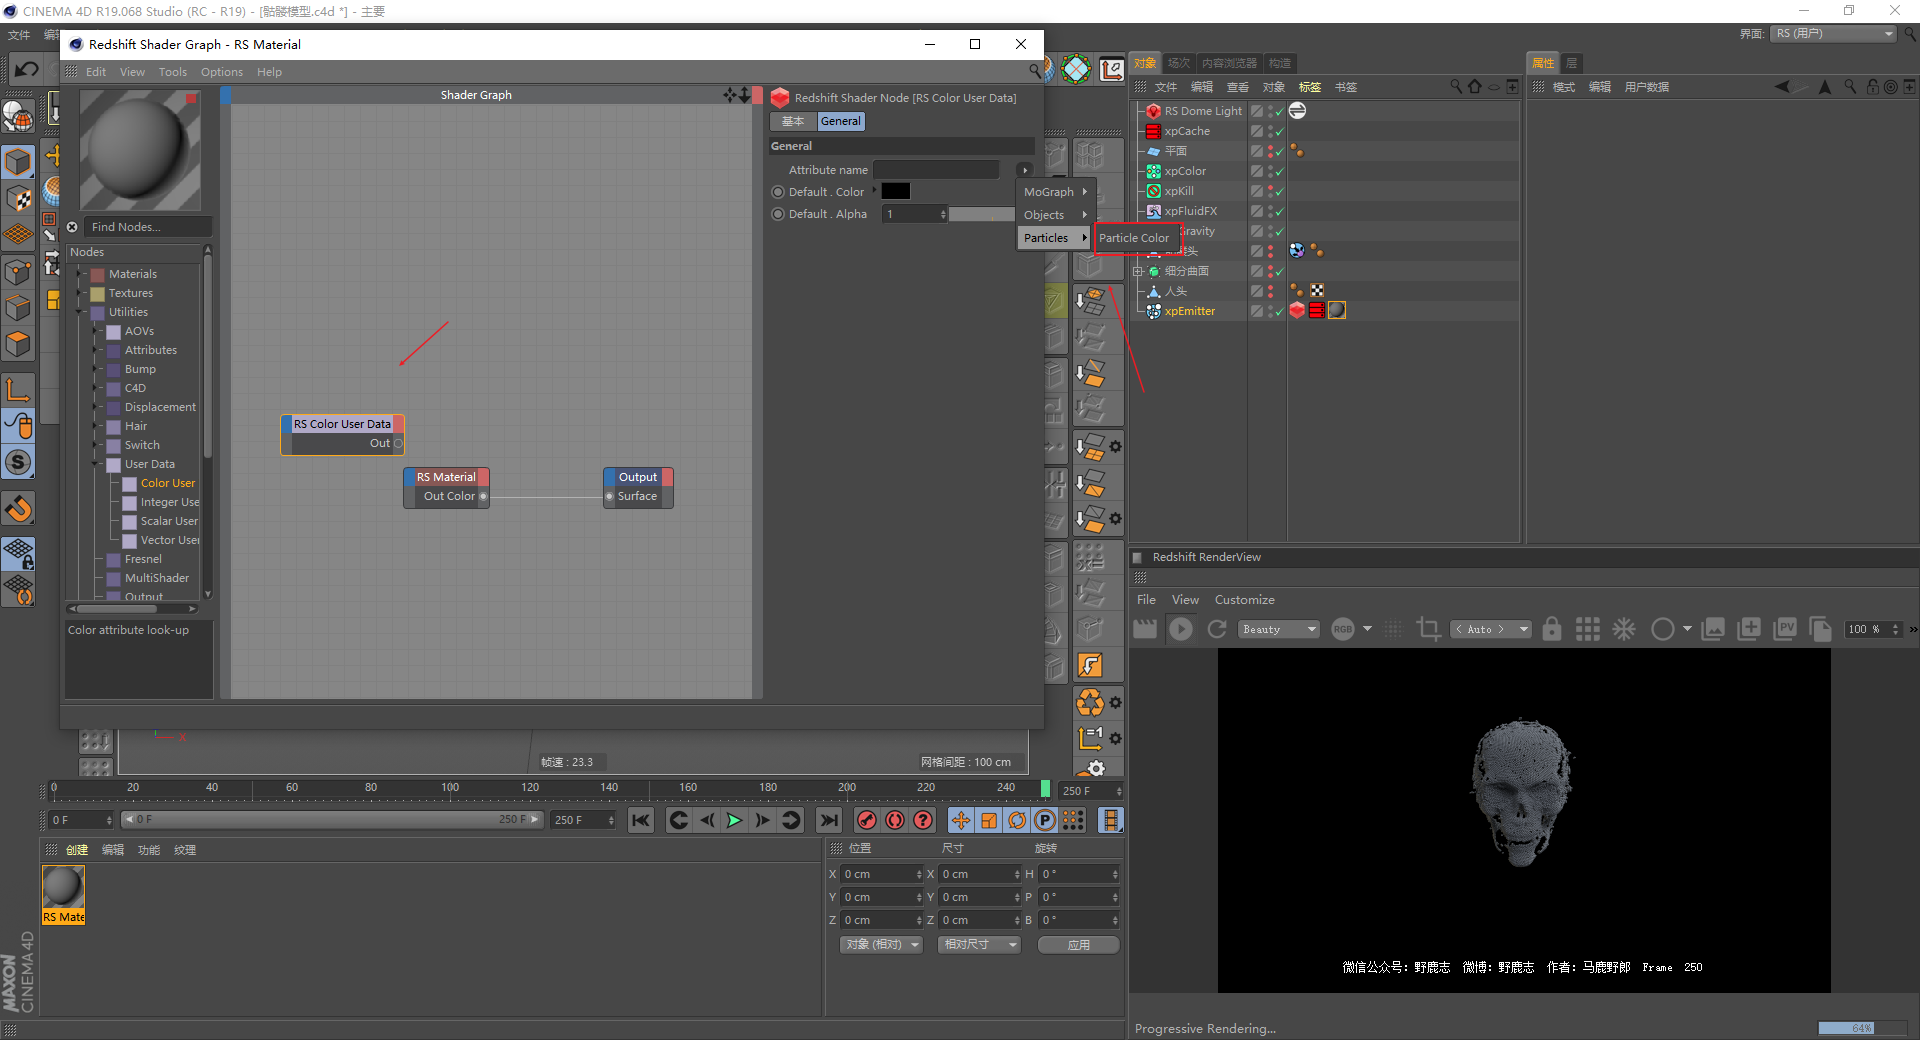Toggle position keyframe recording
Viewport: 1920px width, 1040px height.
pyautogui.click(x=961, y=820)
